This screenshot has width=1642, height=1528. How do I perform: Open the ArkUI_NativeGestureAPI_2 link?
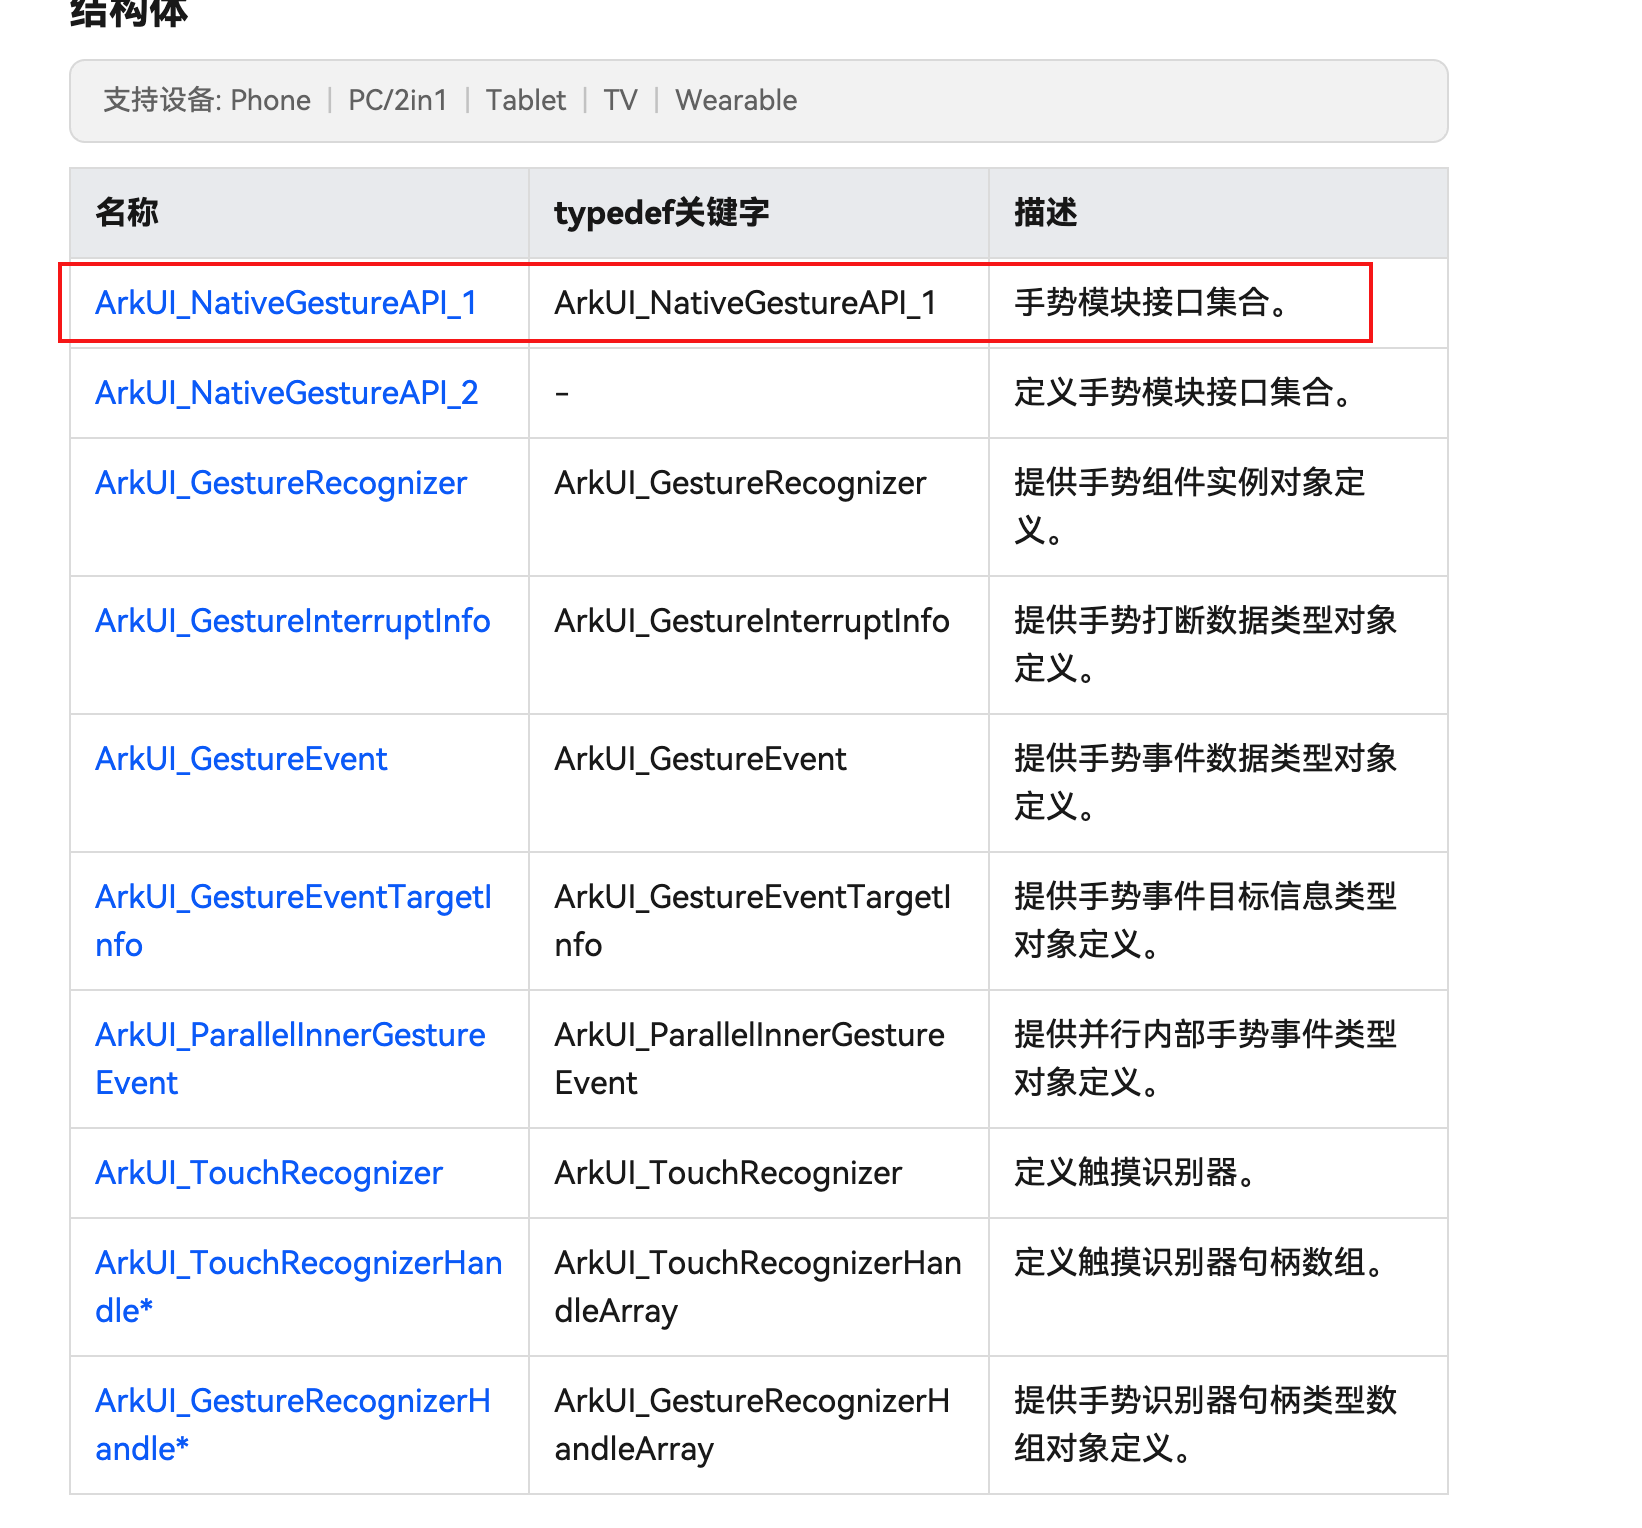pos(286,392)
